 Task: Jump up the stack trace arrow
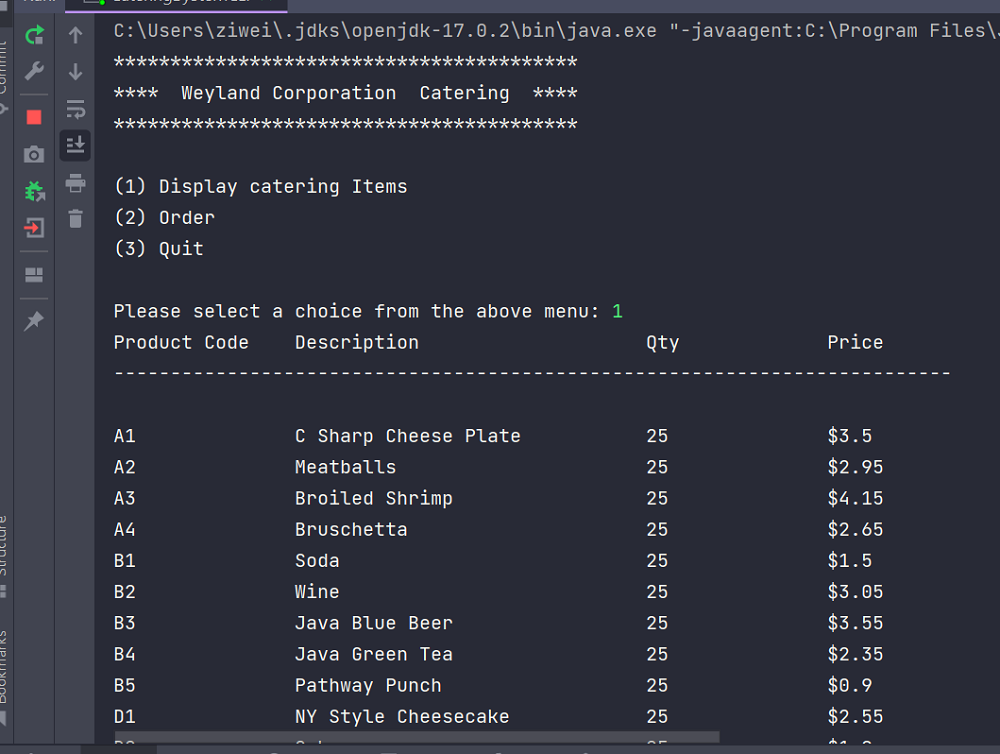click(75, 34)
